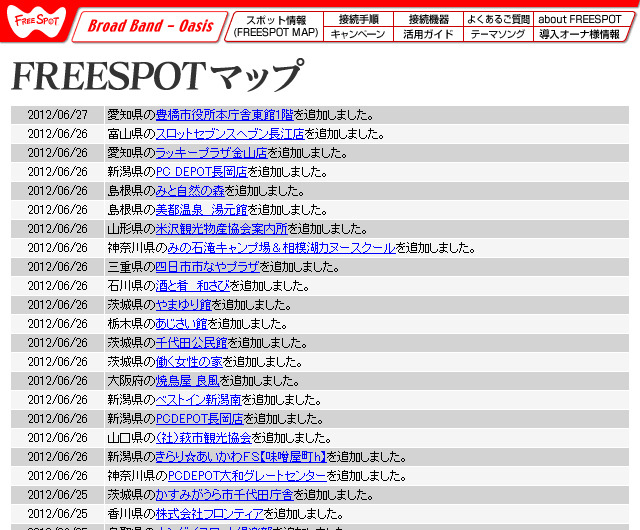This screenshot has height=530, width=640.
Task: Open きらり☆あいかわFS【味噌屋町h】 link
Action: pyautogui.click(x=241, y=457)
